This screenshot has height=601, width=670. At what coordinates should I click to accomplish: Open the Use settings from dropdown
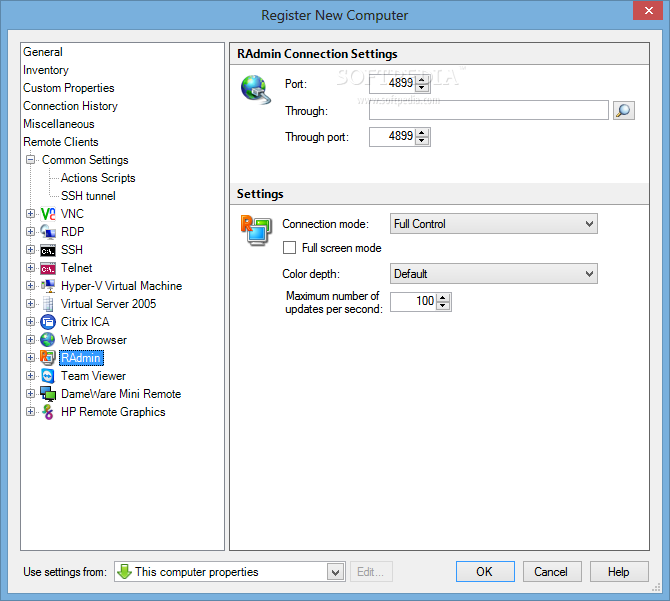pyautogui.click(x=335, y=572)
